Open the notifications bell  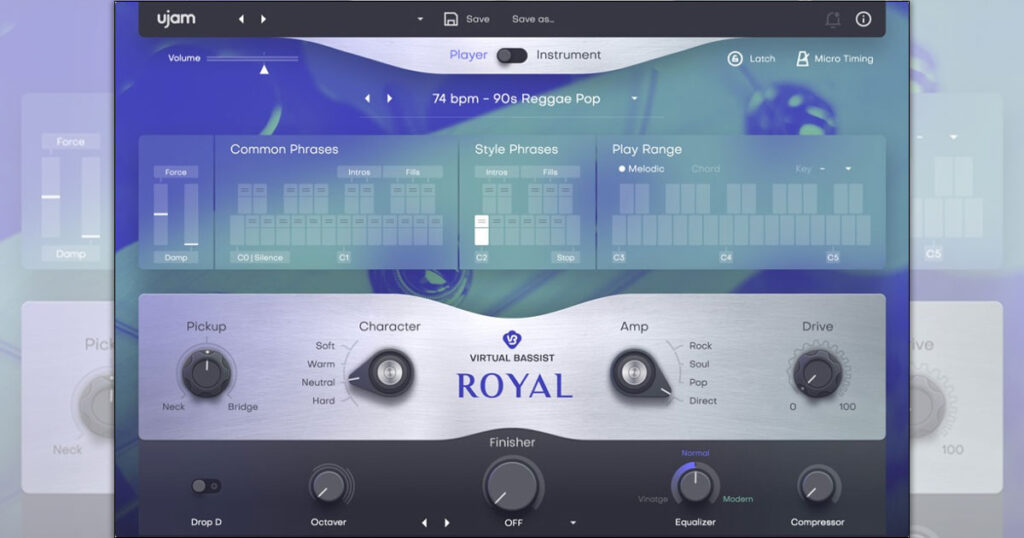(x=833, y=20)
